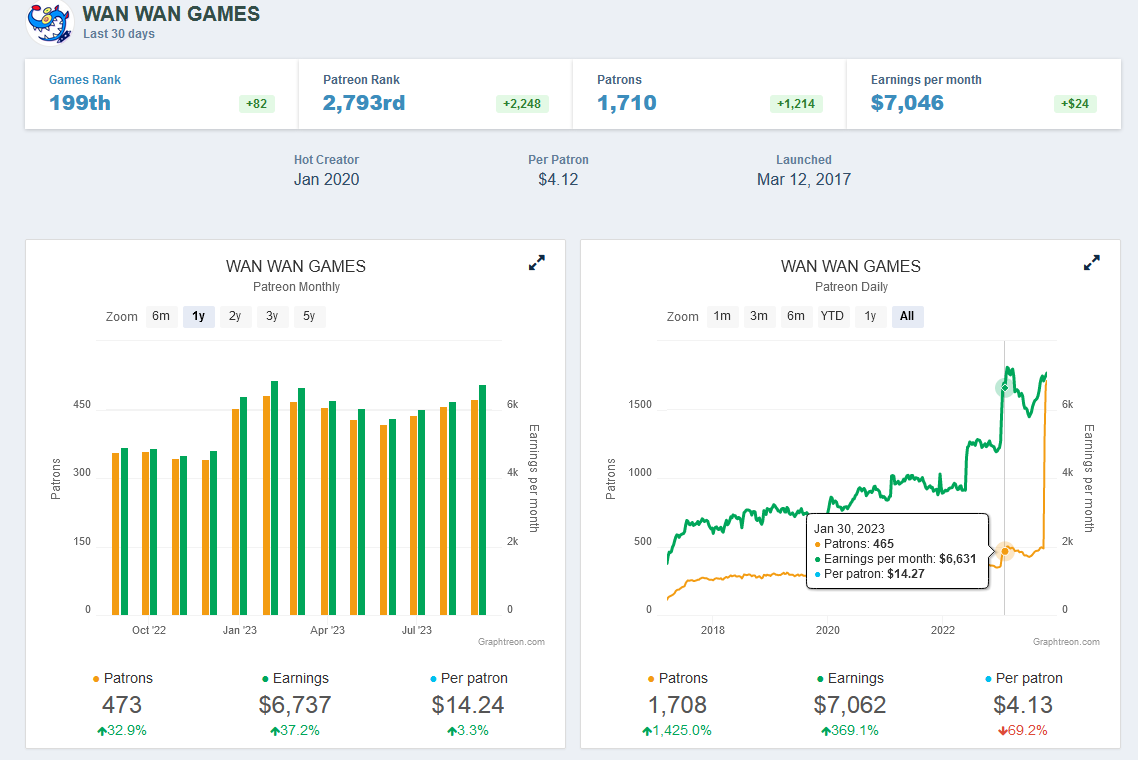Click the +2,248 rank change badge
Screen dimensions: 1138x760
[x=522, y=104]
